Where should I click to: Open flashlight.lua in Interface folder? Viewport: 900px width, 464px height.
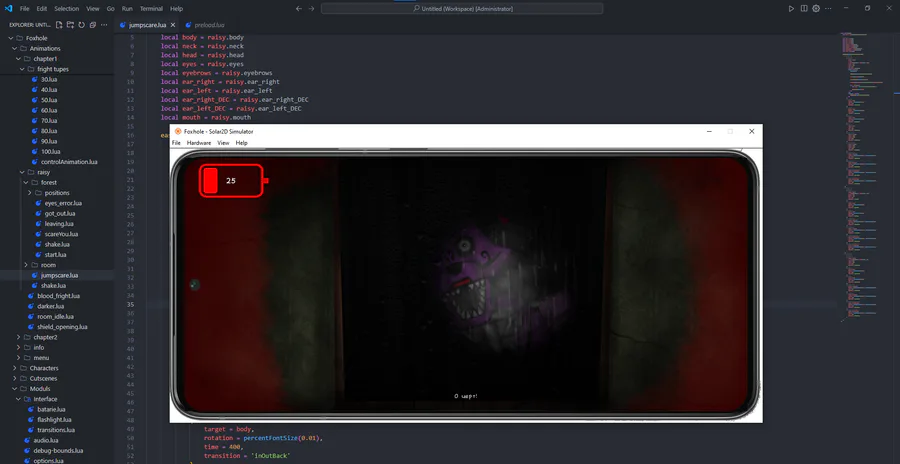coord(54,420)
